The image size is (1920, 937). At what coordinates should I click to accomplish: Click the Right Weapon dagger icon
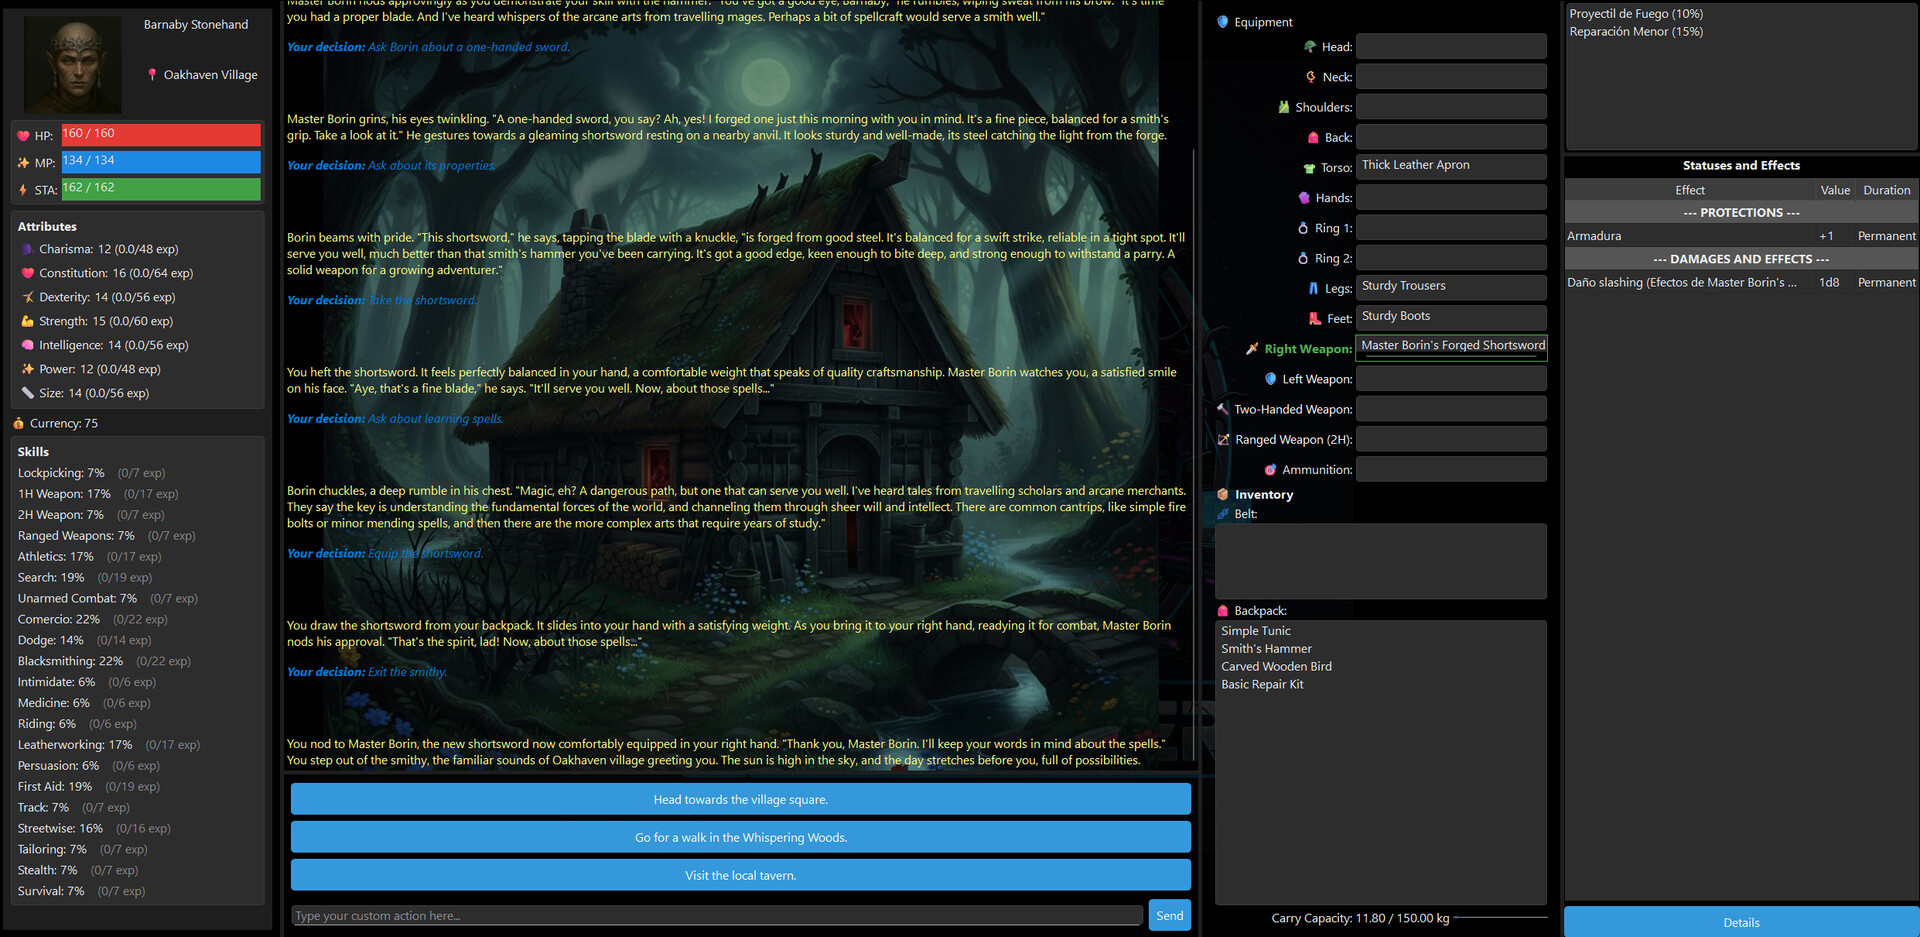1251,348
